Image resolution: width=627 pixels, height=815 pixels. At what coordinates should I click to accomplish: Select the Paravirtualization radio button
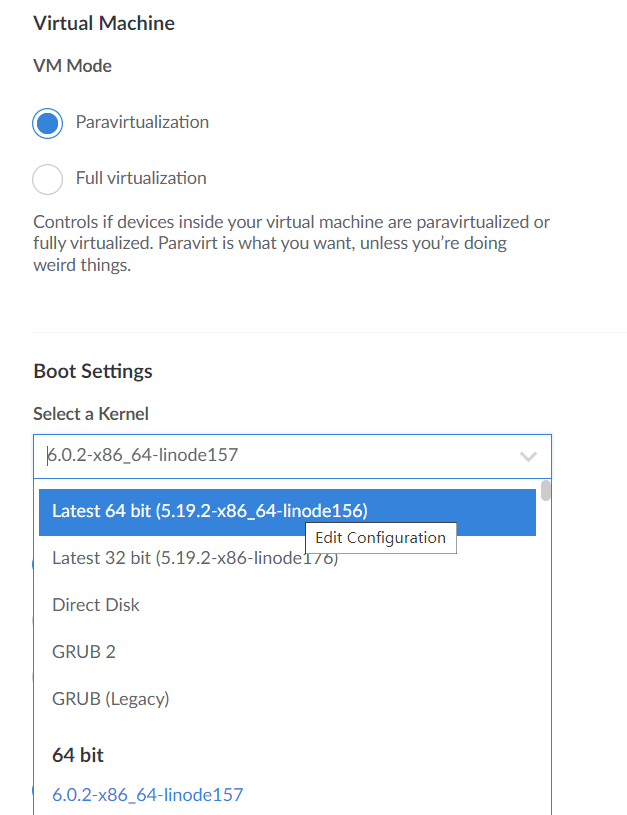(x=47, y=123)
